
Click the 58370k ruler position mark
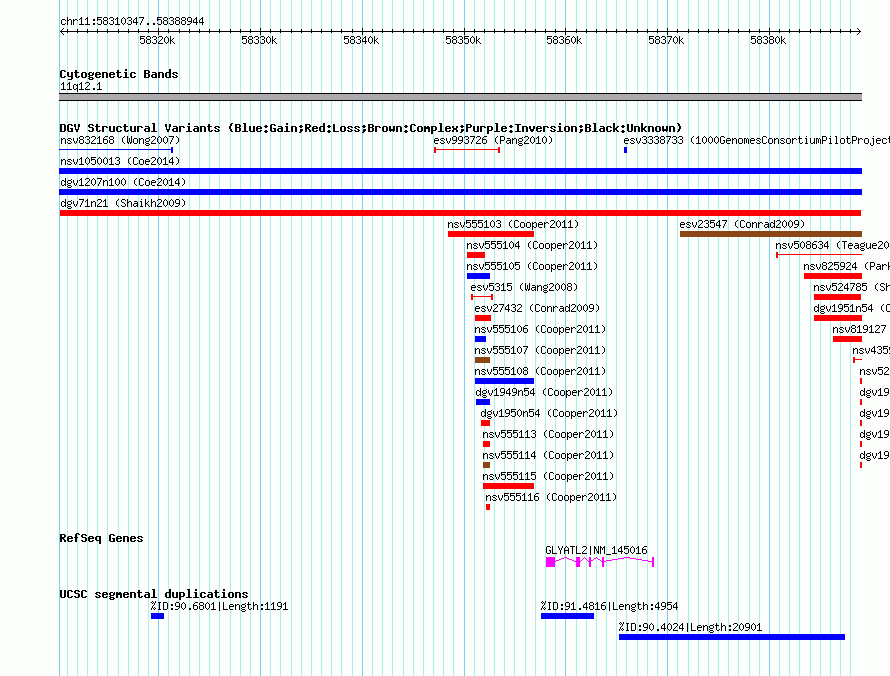[666, 40]
